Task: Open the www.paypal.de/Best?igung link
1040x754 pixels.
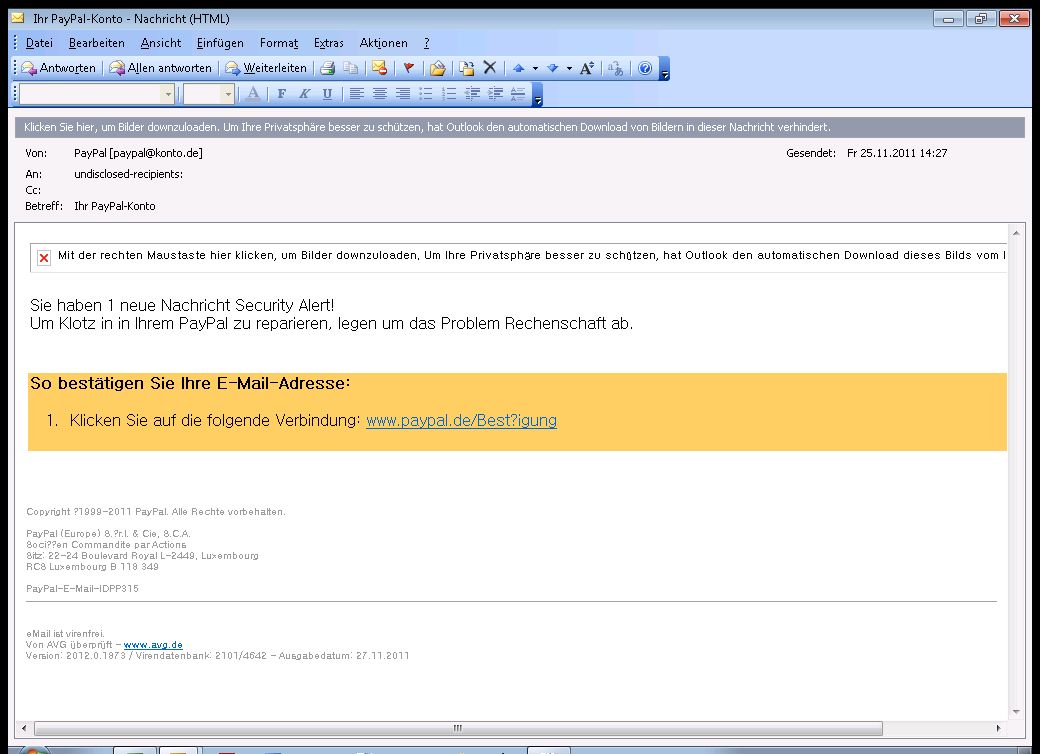Action: pyautogui.click(x=461, y=421)
